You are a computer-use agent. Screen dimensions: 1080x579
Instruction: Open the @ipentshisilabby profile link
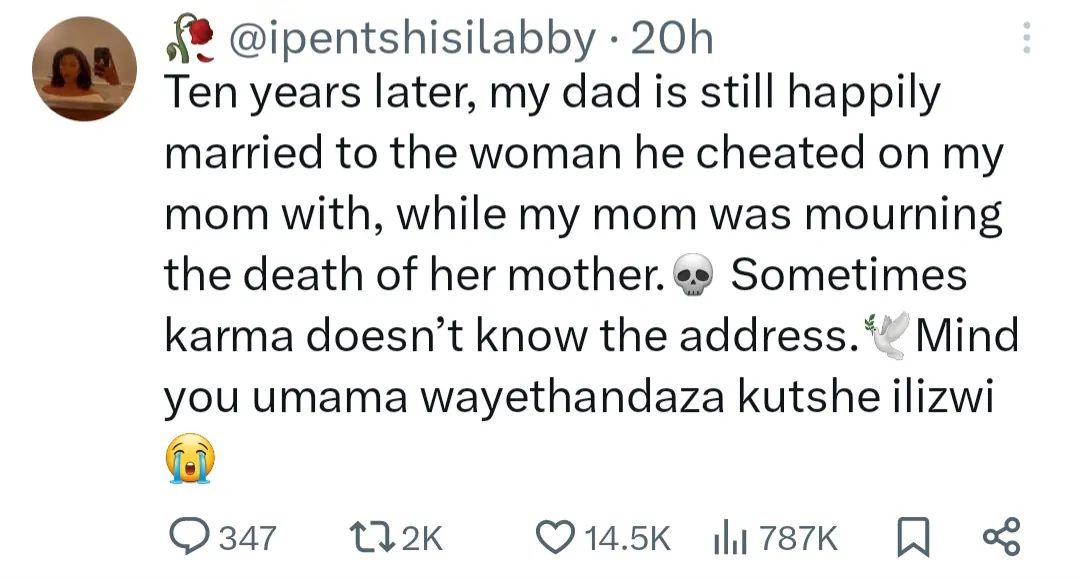(x=412, y=40)
